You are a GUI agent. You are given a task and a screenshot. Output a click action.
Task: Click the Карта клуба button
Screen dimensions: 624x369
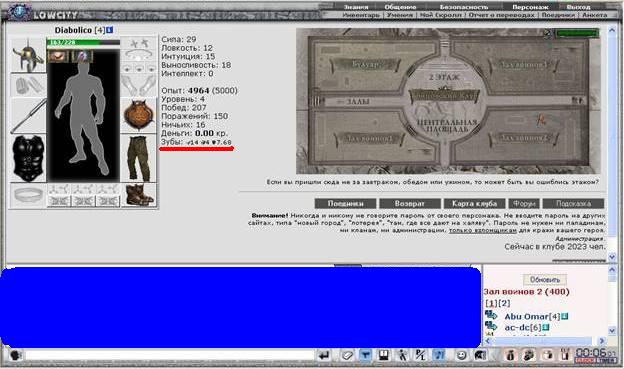pos(474,203)
